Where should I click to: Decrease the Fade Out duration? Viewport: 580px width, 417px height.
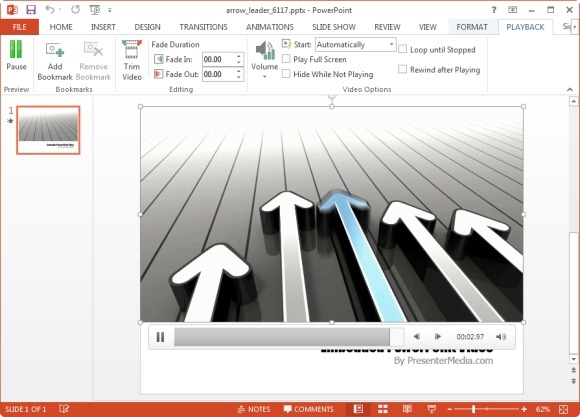point(239,77)
